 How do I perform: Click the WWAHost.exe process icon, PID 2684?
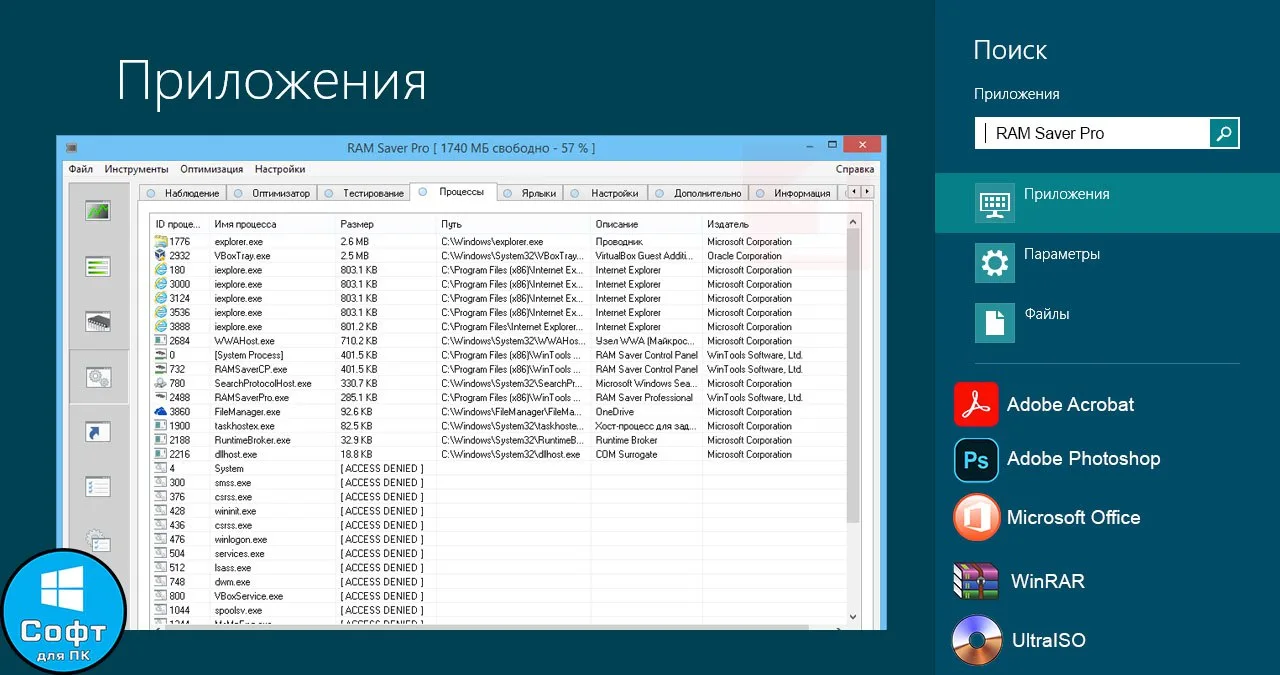[161, 341]
